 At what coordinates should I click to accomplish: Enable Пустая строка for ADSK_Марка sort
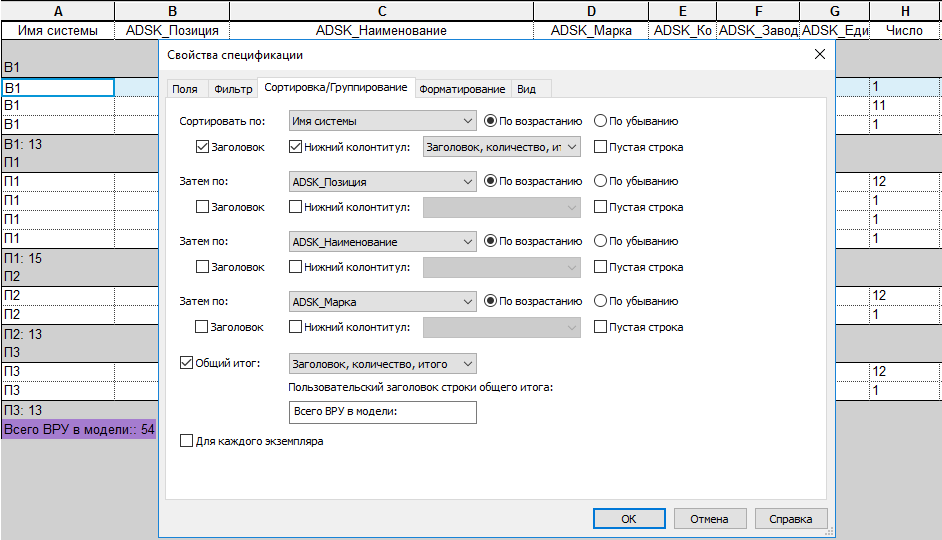[600, 327]
